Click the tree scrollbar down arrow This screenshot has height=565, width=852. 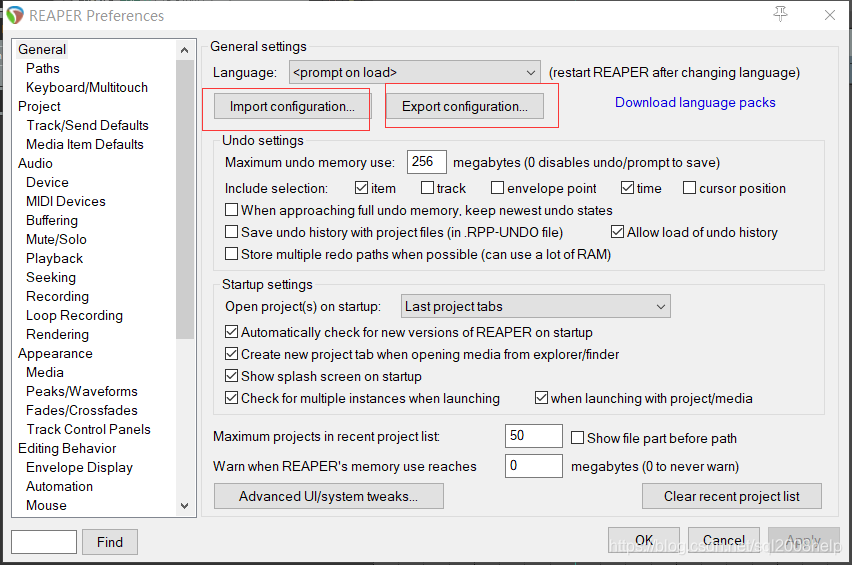click(x=185, y=506)
